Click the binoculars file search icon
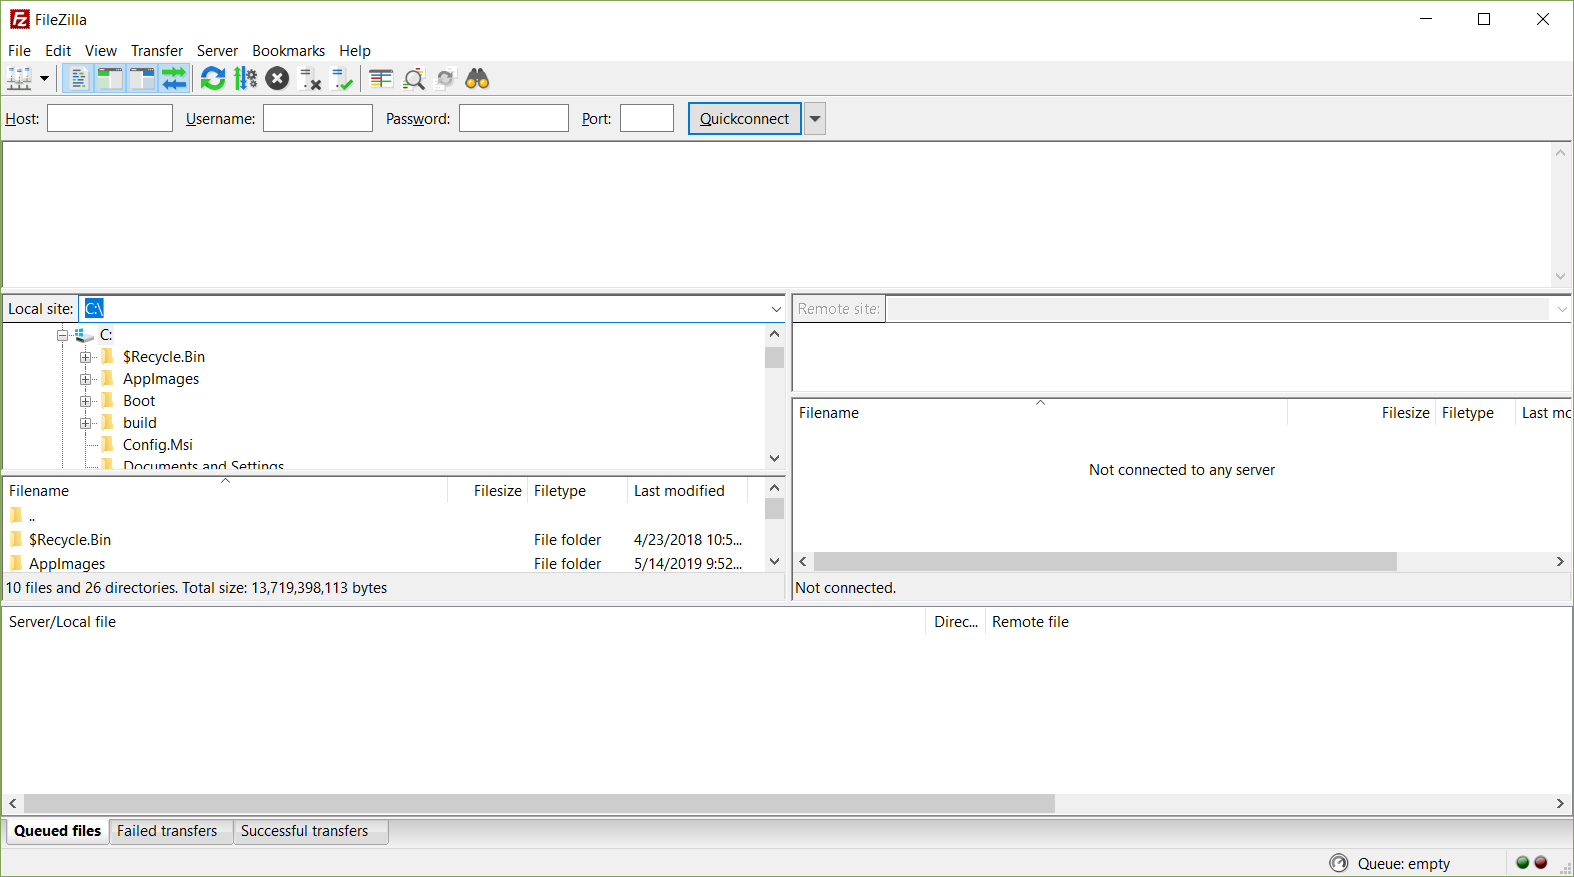Viewport: 1574px width, 877px height. tap(477, 79)
